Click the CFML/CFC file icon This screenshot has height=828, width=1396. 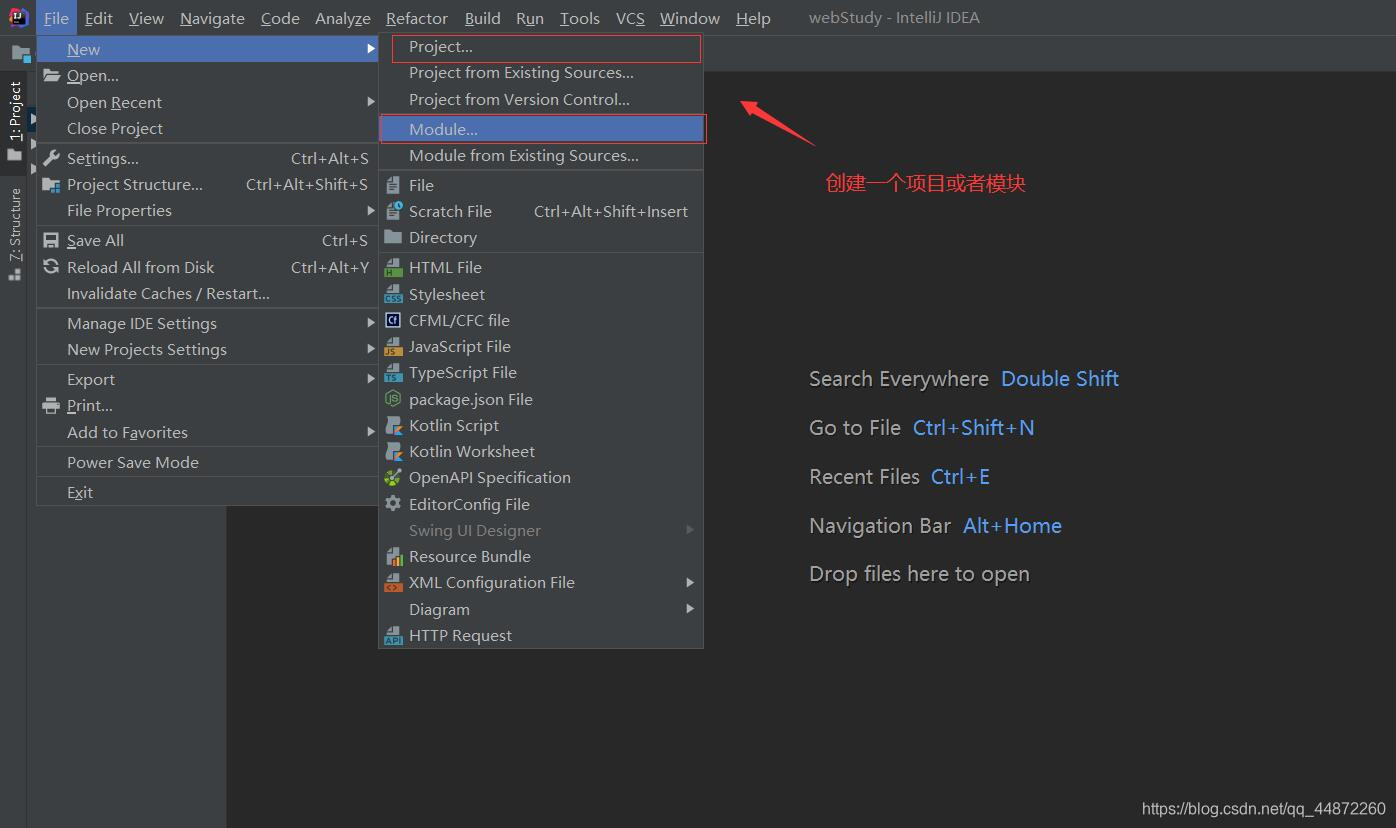pos(393,320)
